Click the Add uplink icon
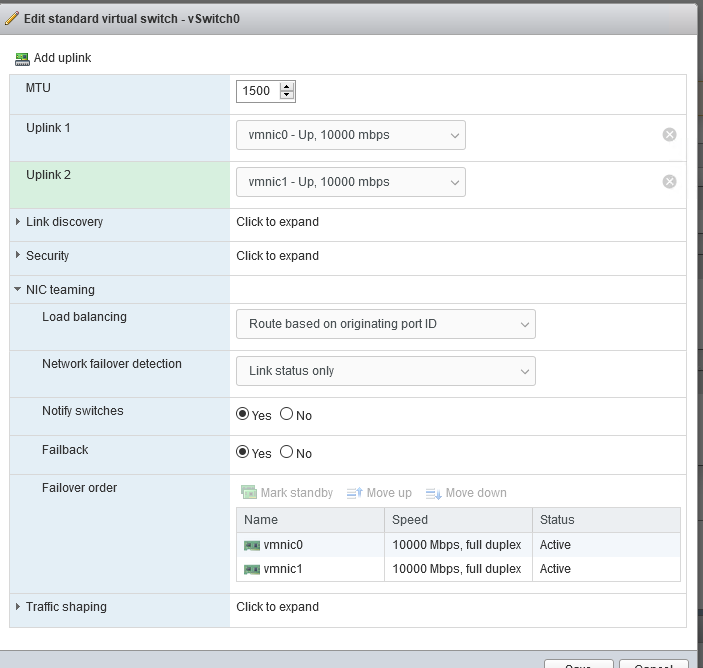The height and width of the screenshot is (668, 703). (22, 59)
